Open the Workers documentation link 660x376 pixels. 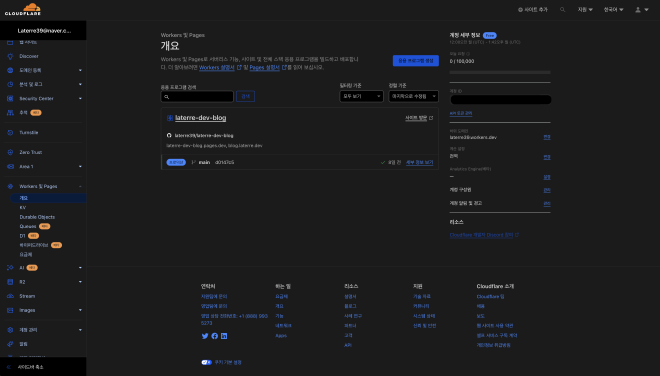[216, 67]
